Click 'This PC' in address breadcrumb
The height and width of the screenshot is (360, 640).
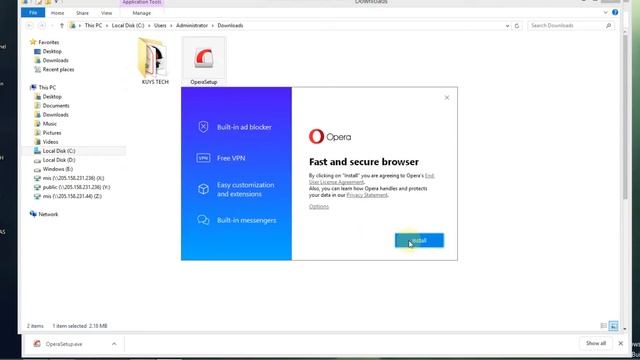coord(93,26)
